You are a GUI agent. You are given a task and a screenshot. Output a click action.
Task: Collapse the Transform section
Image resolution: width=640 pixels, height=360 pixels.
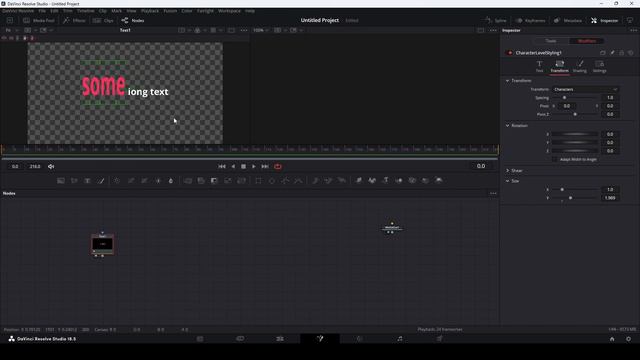507,81
